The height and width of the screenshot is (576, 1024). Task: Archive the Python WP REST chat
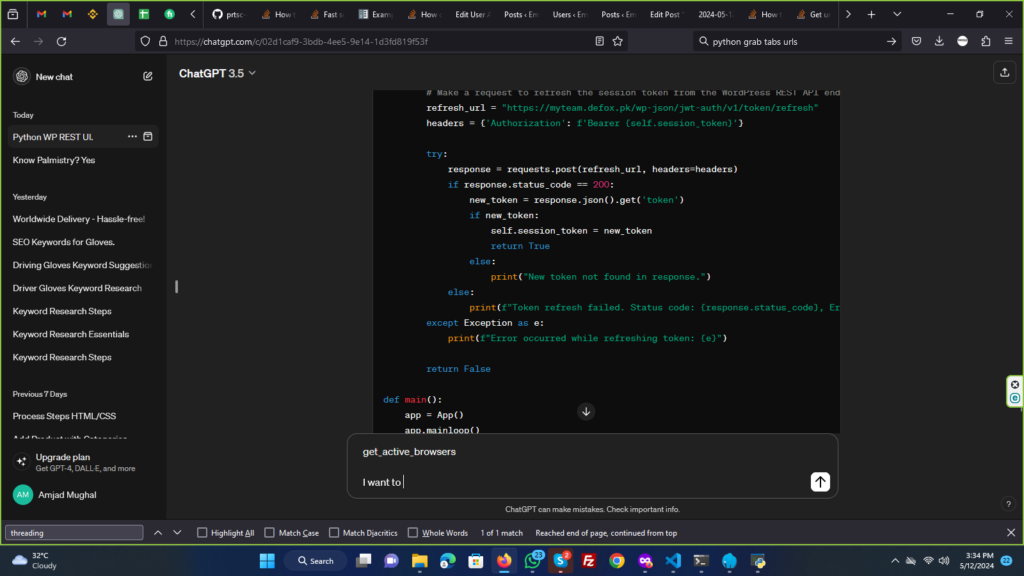pos(148,137)
